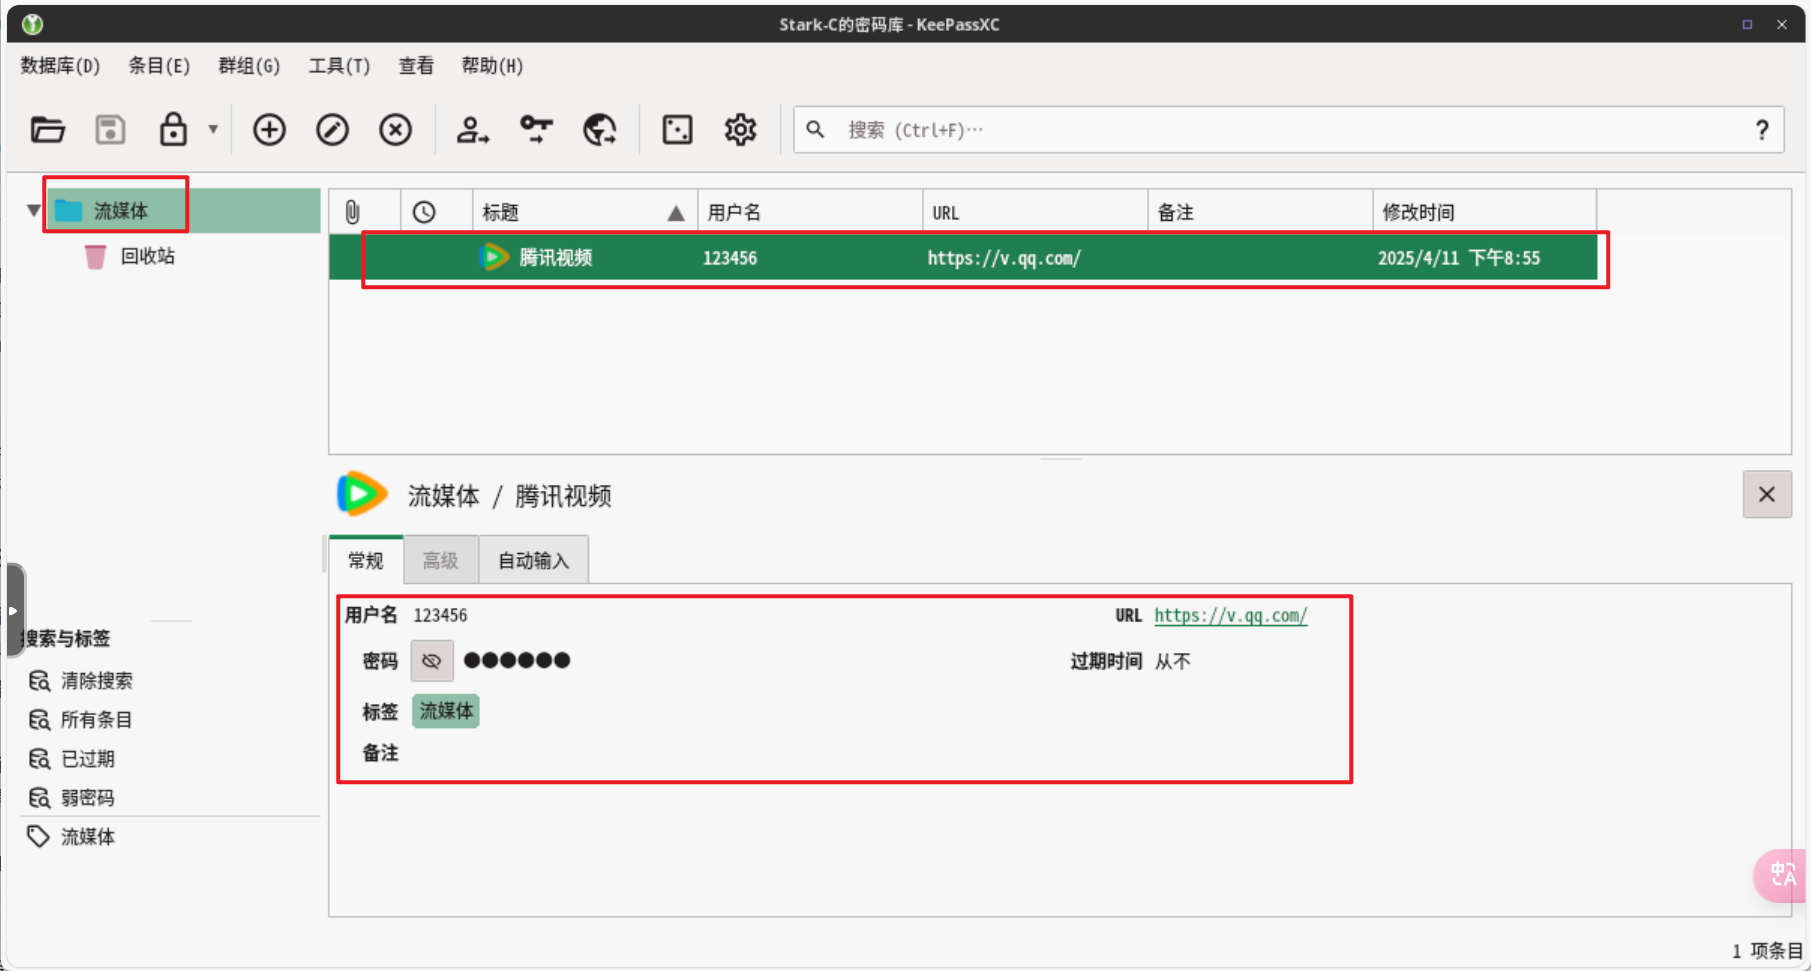Click the search magnifier icon
Image resolution: width=1811 pixels, height=971 pixels.
pyautogui.click(x=816, y=130)
